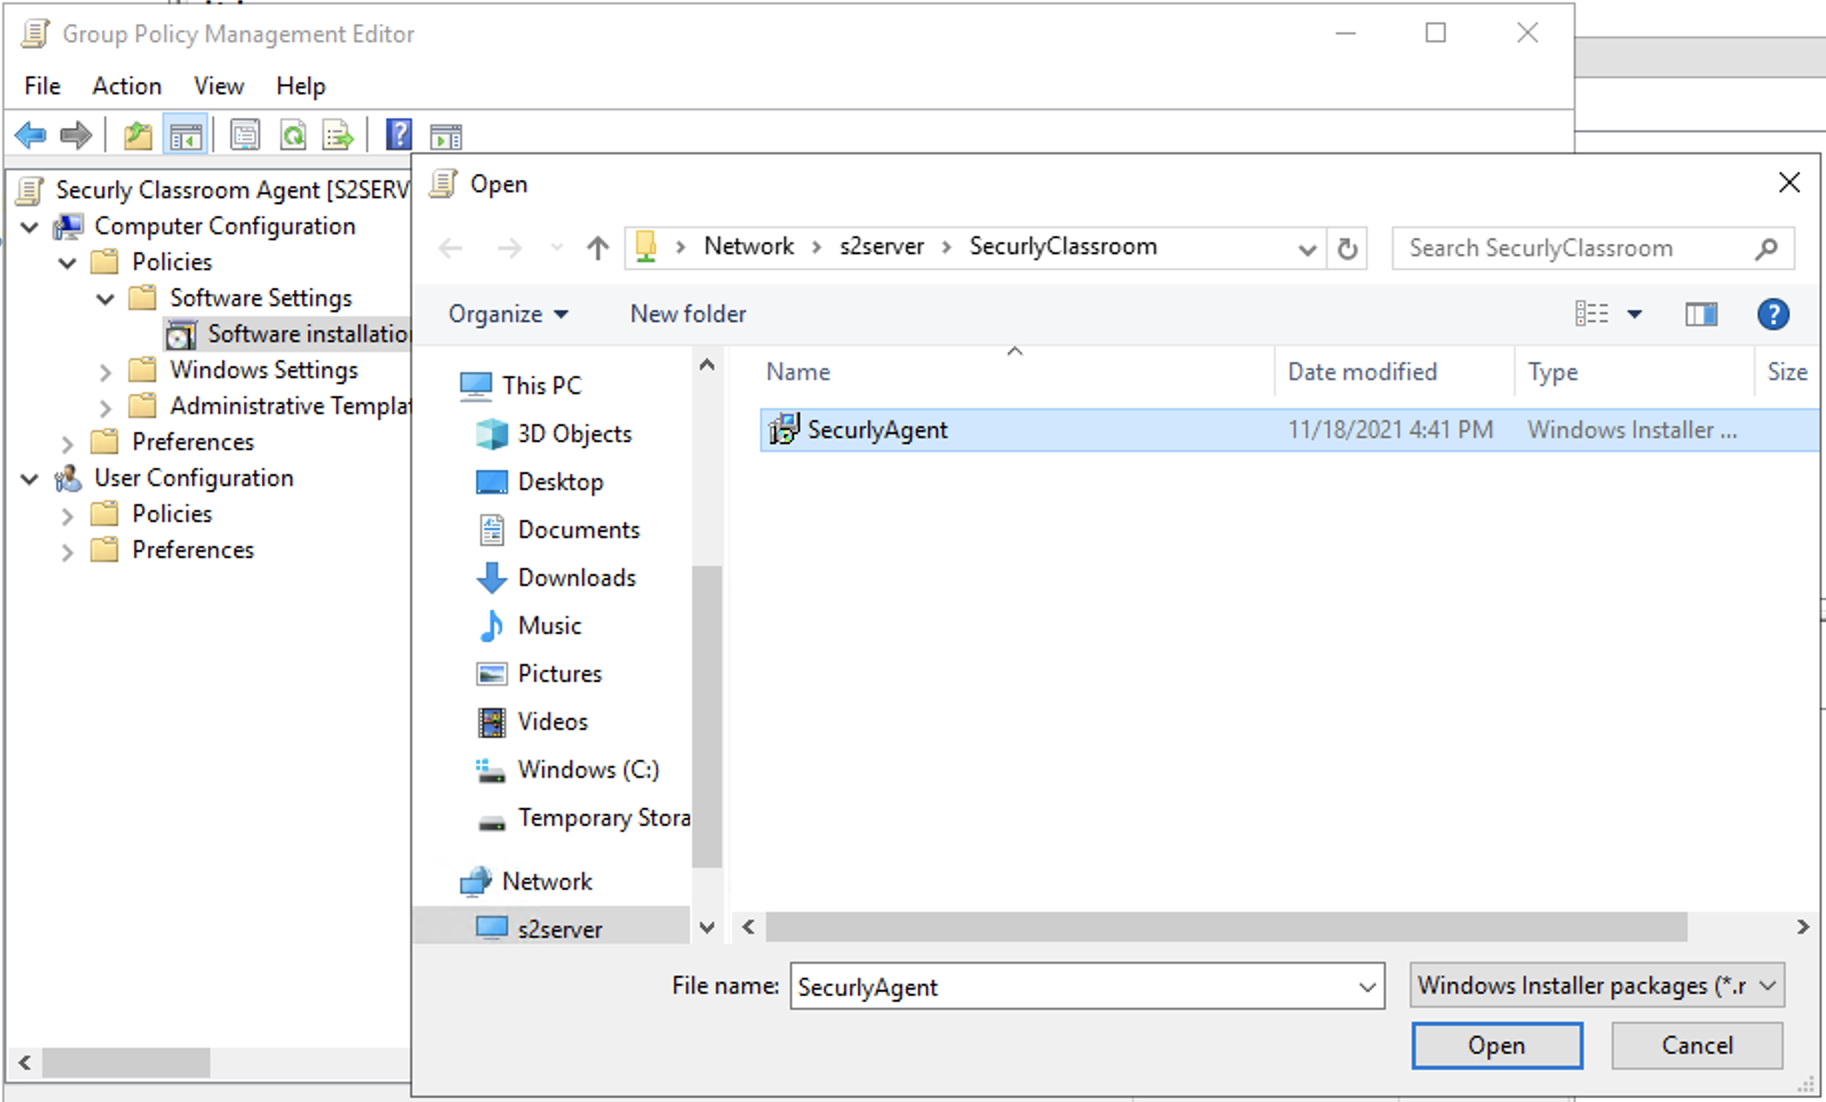The height and width of the screenshot is (1102, 1826).
Task: Expand Windows Settings node
Action: pyautogui.click(x=105, y=372)
